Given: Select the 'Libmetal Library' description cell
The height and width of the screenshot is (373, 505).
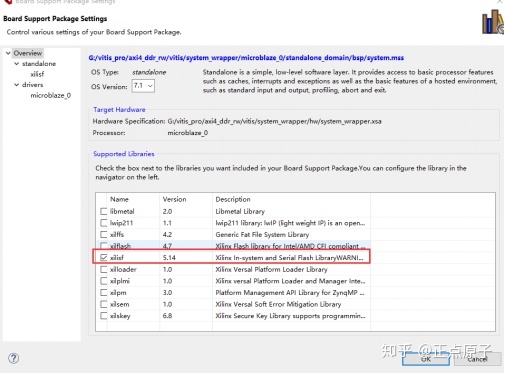Looking at the screenshot, I should point(240,211).
